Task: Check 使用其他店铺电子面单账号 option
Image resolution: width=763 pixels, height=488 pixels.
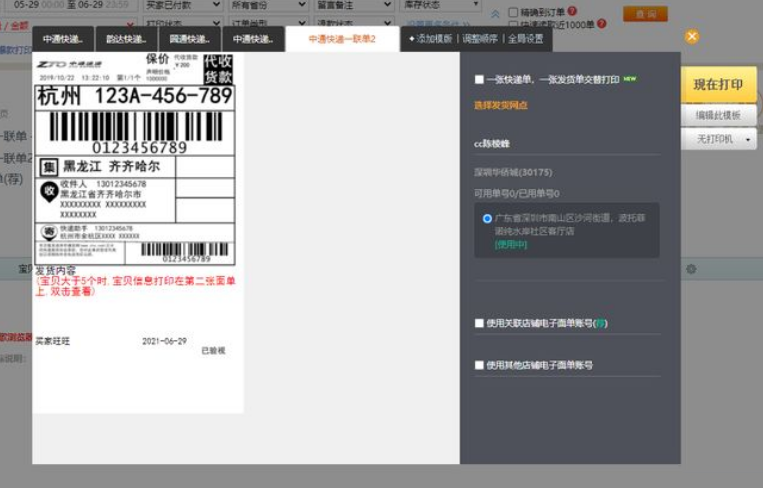Action: coord(479,365)
